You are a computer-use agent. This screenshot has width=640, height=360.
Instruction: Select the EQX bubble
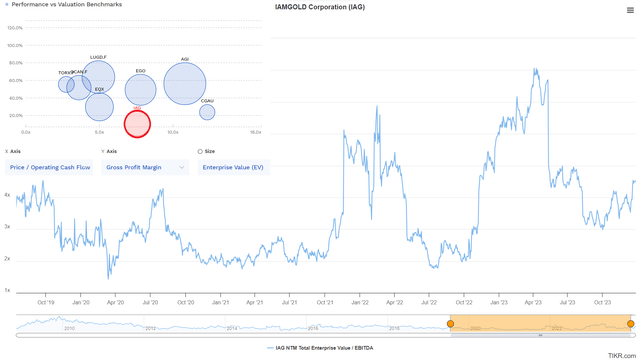coord(99,107)
